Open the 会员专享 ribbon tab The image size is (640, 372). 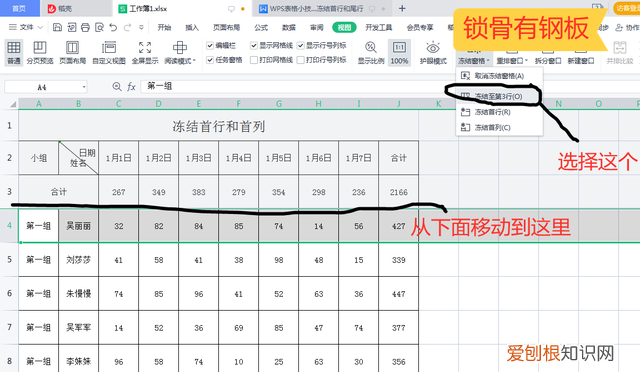click(x=420, y=27)
